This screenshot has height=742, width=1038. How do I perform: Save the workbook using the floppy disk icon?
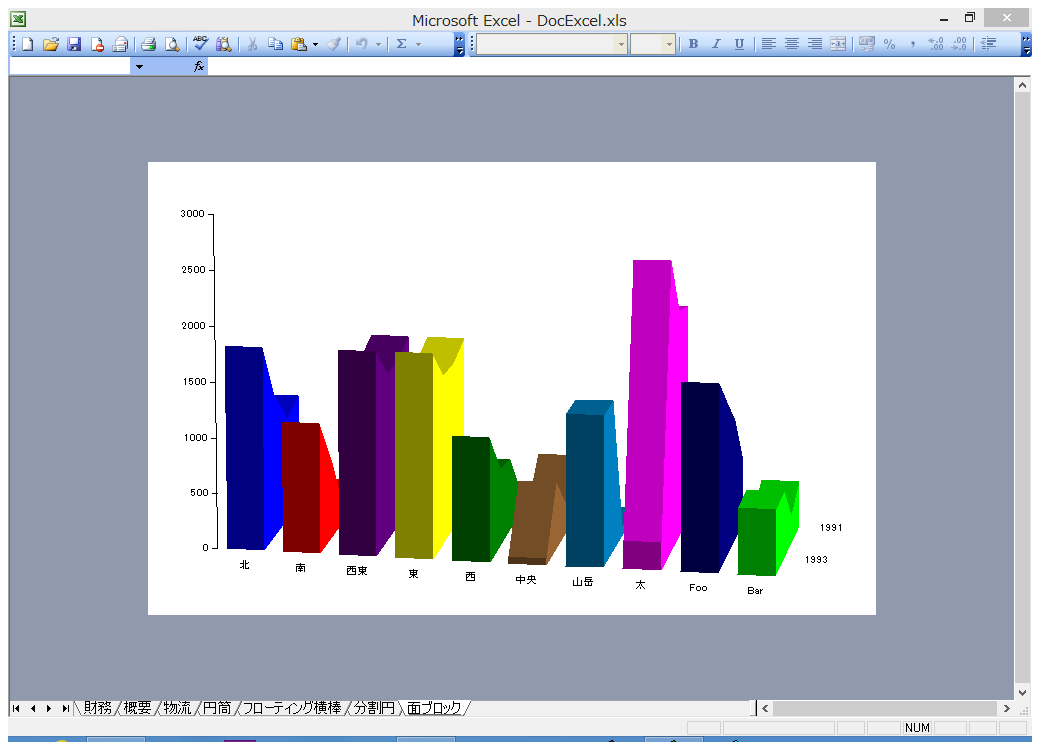(x=74, y=44)
